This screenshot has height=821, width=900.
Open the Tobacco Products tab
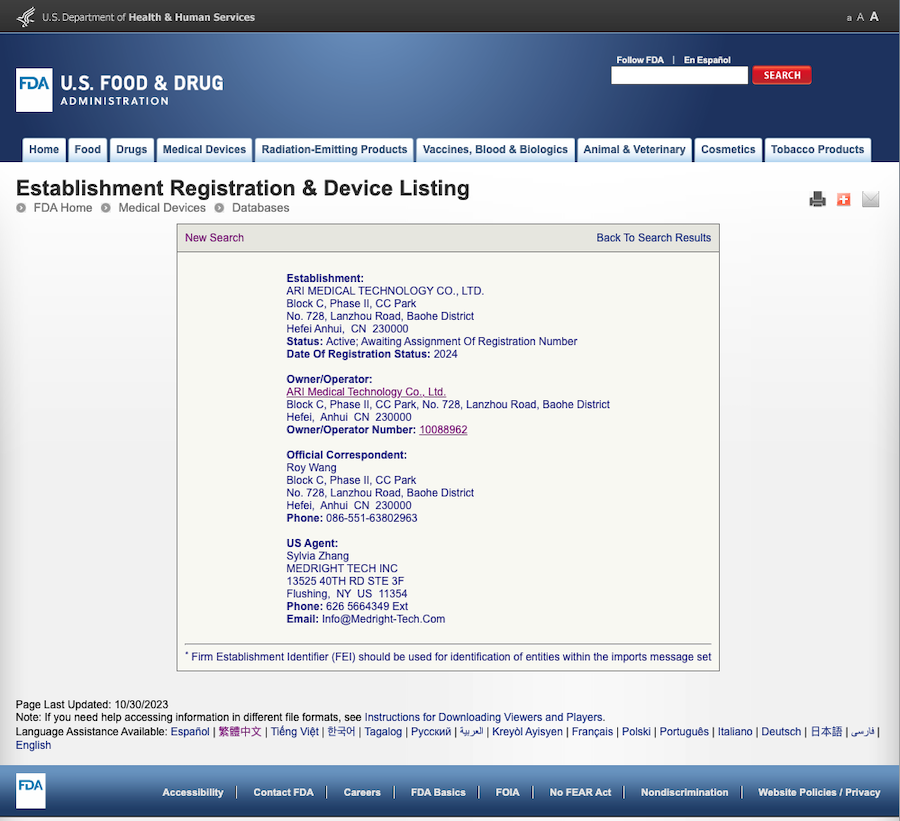click(x=817, y=150)
